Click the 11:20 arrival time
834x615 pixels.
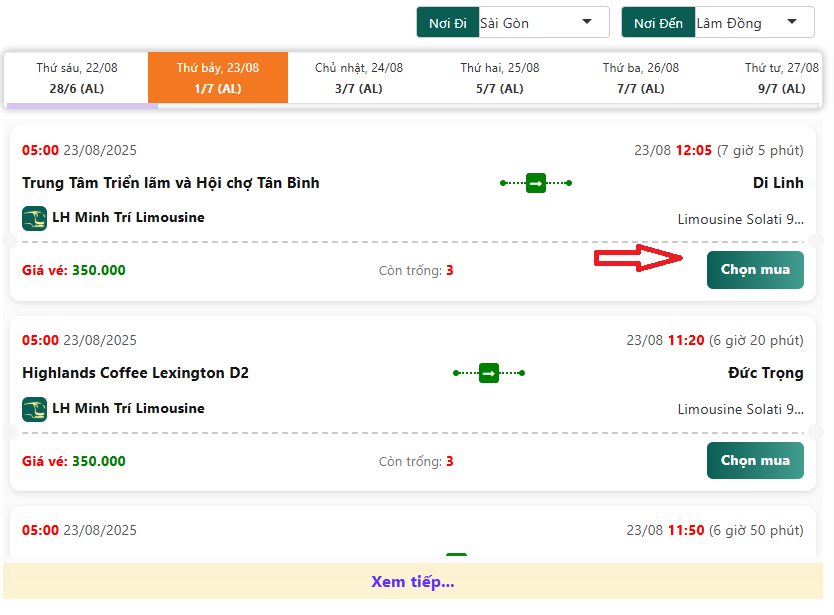pos(686,340)
